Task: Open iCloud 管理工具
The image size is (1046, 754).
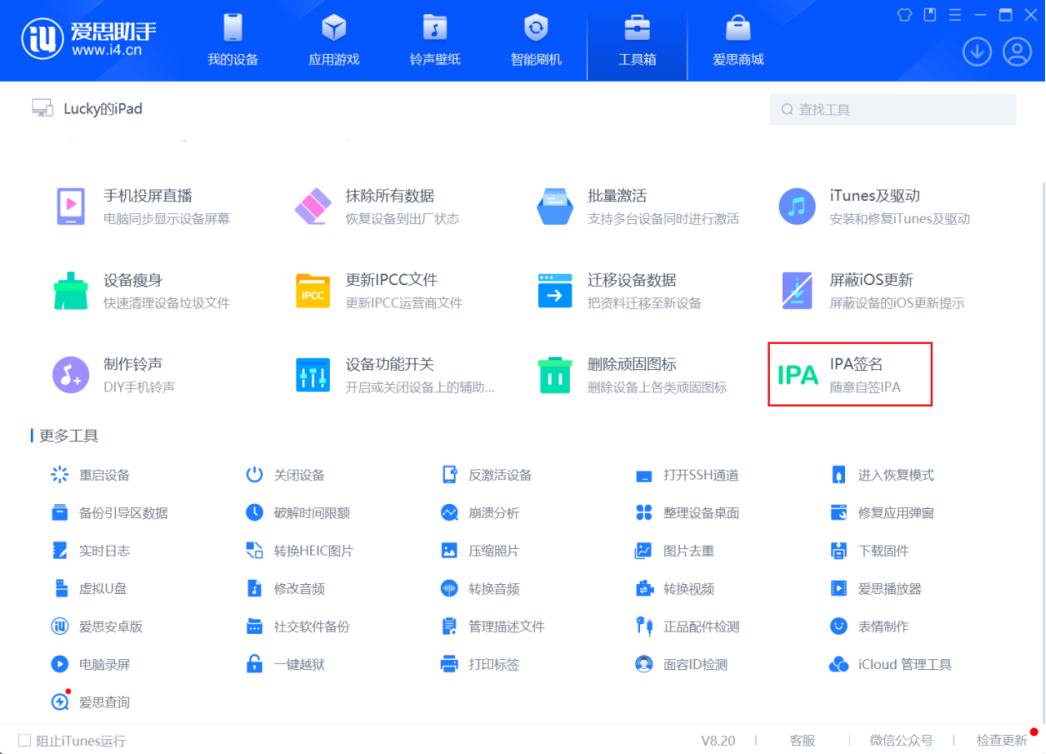Action: click(x=890, y=665)
